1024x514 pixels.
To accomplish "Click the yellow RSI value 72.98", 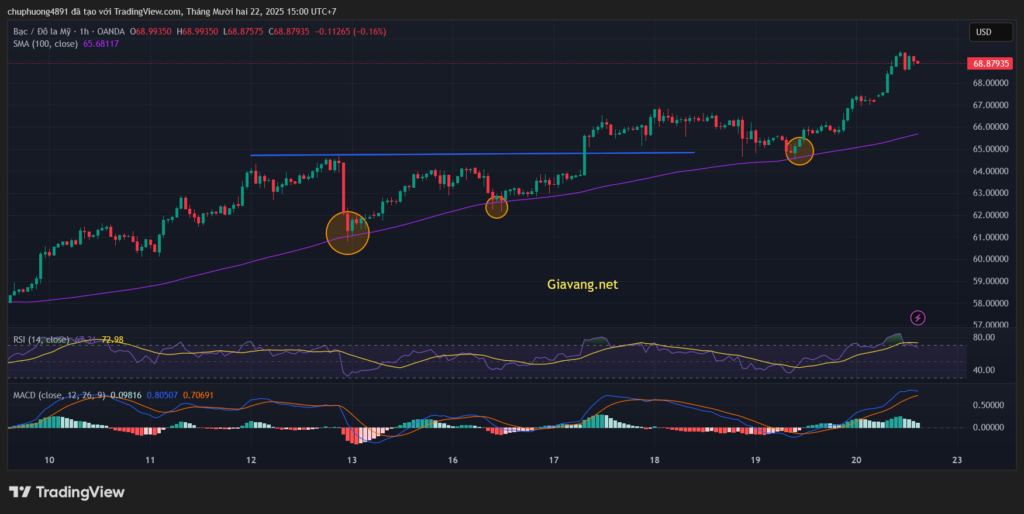I will [111, 340].
